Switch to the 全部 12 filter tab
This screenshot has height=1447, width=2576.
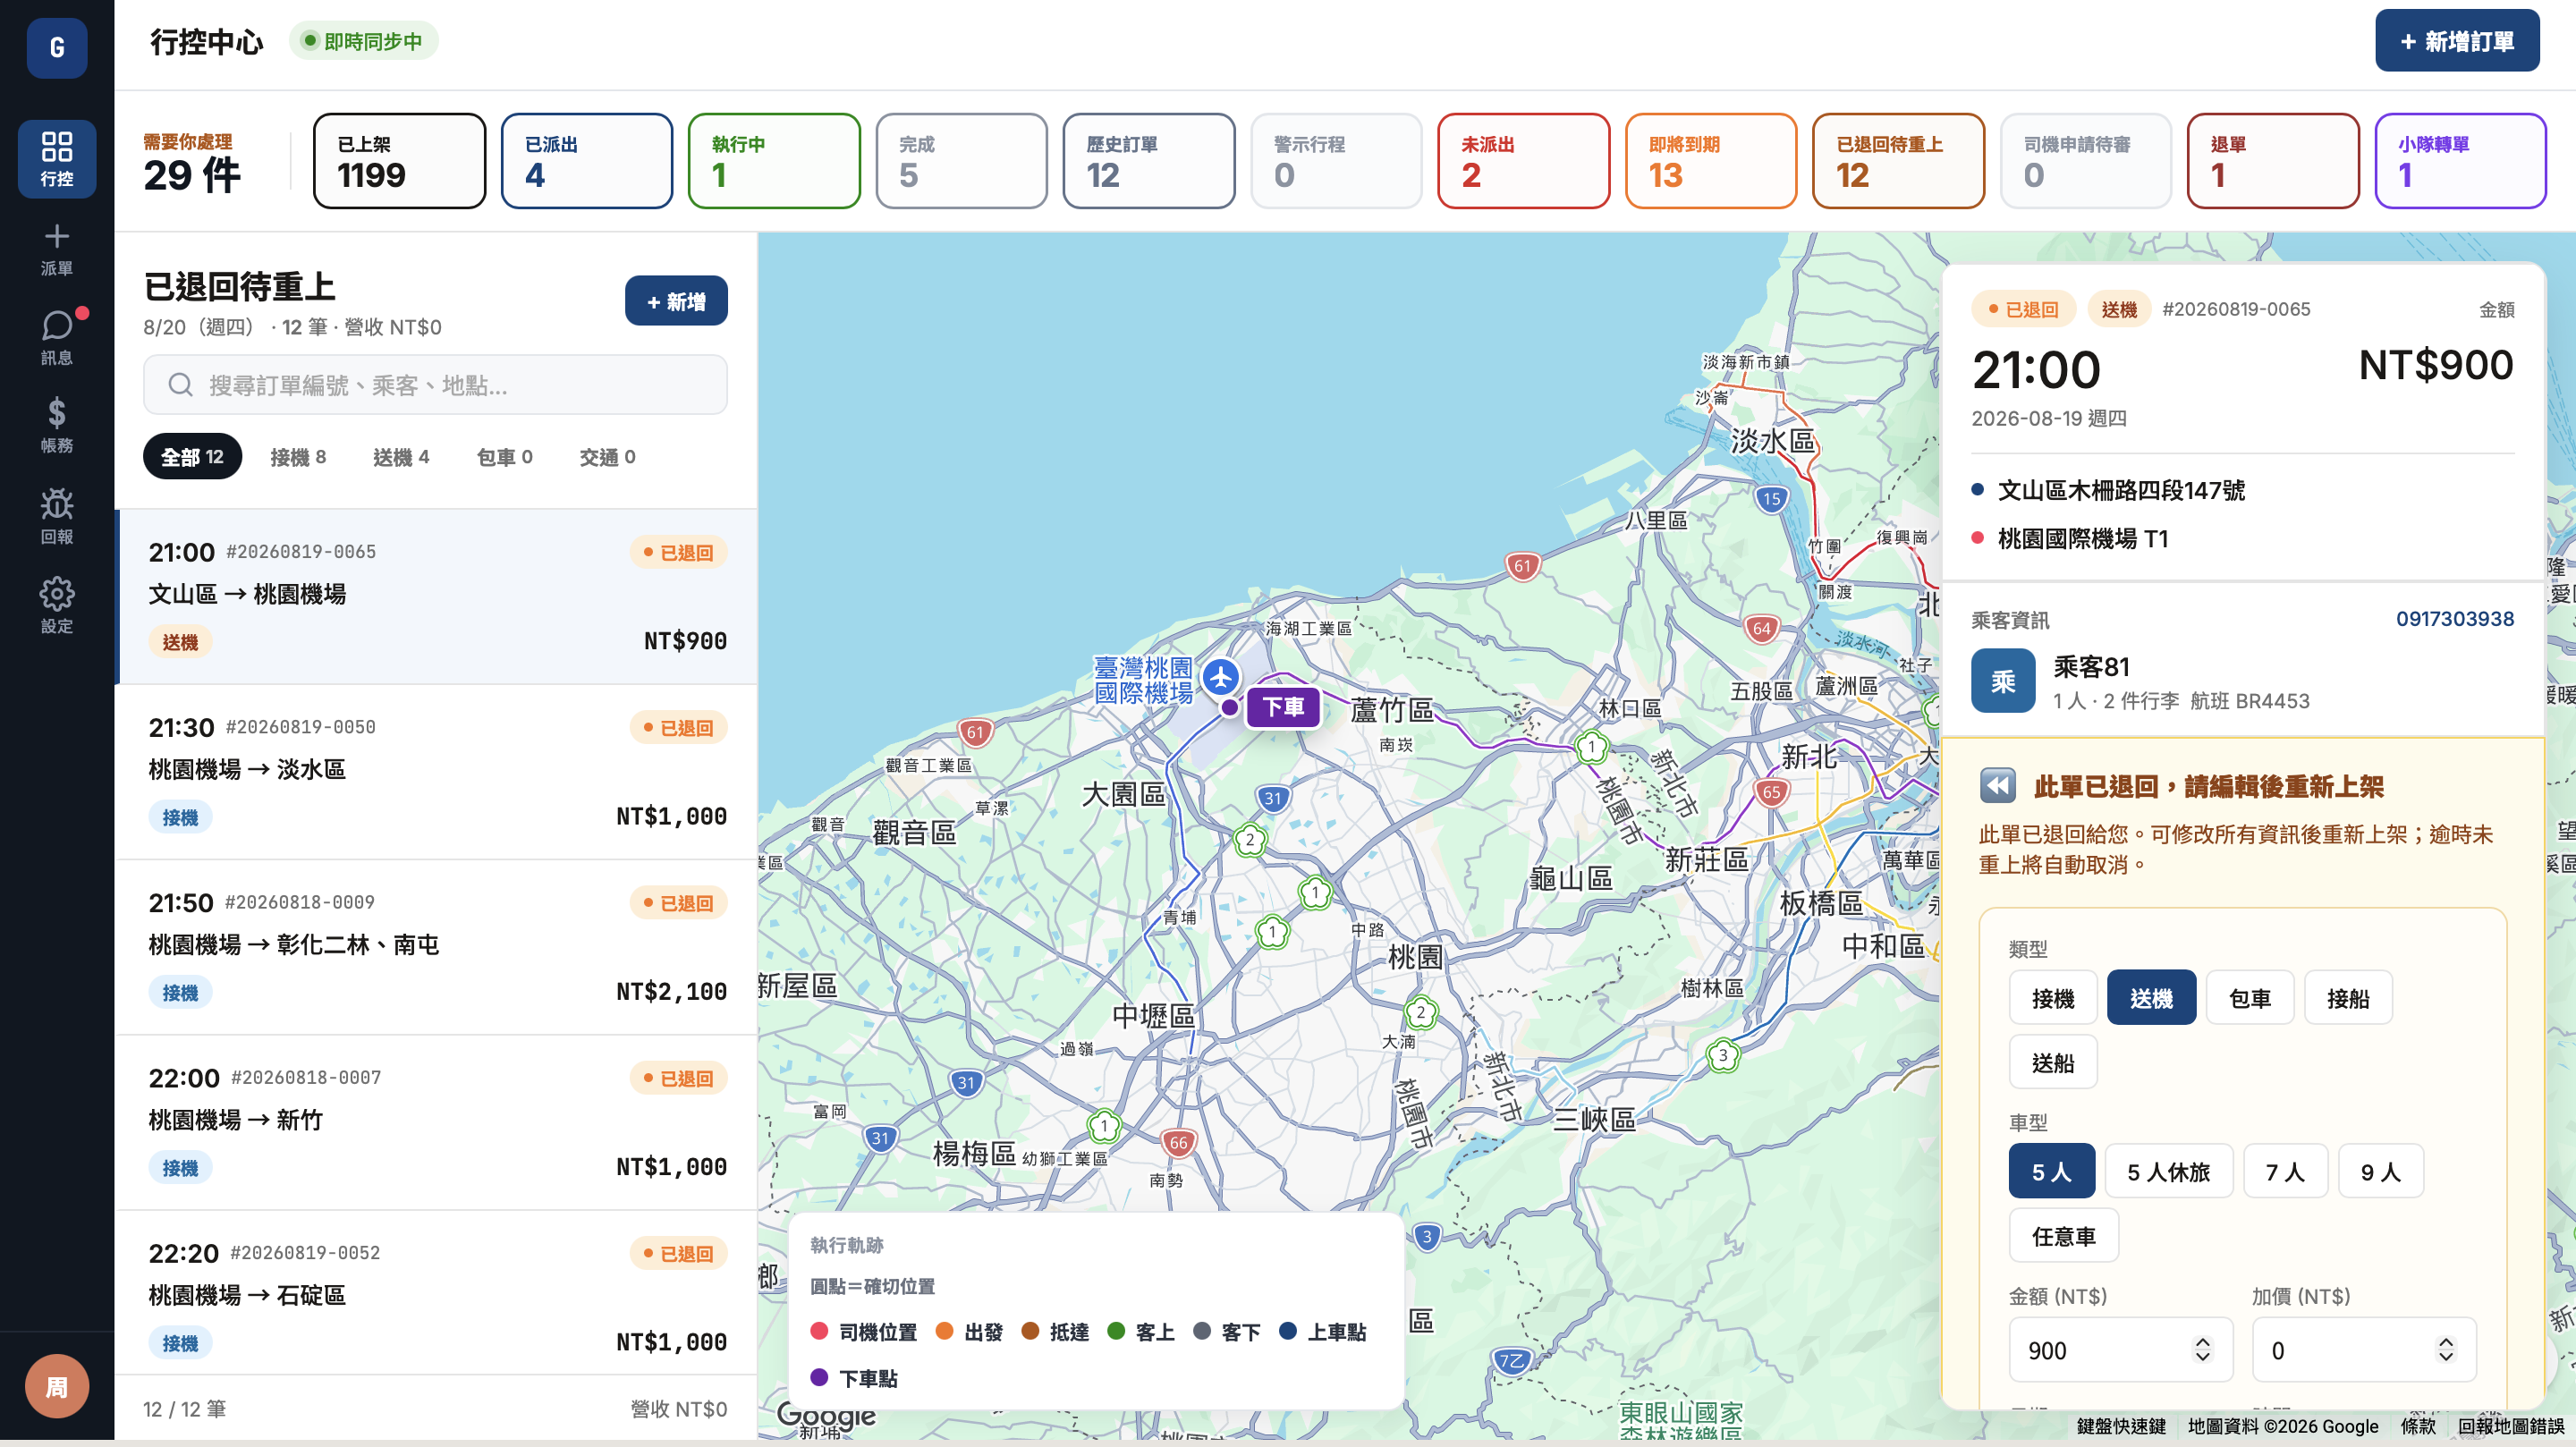coord(192,457)
